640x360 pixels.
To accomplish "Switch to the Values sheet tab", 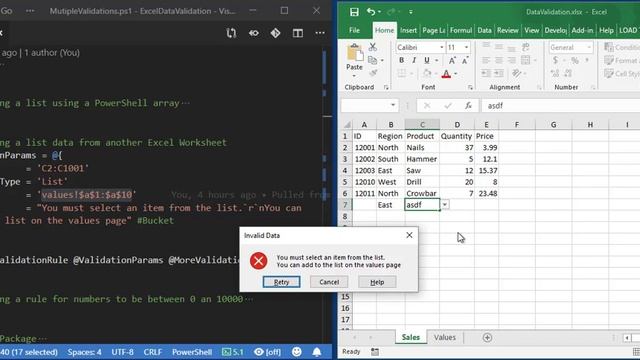I will [x=444, y=337].
